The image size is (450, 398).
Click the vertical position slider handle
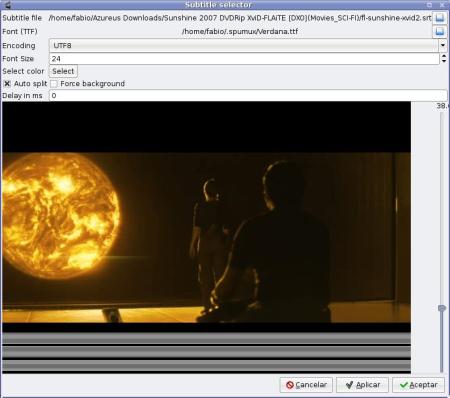tap(442, 308)
